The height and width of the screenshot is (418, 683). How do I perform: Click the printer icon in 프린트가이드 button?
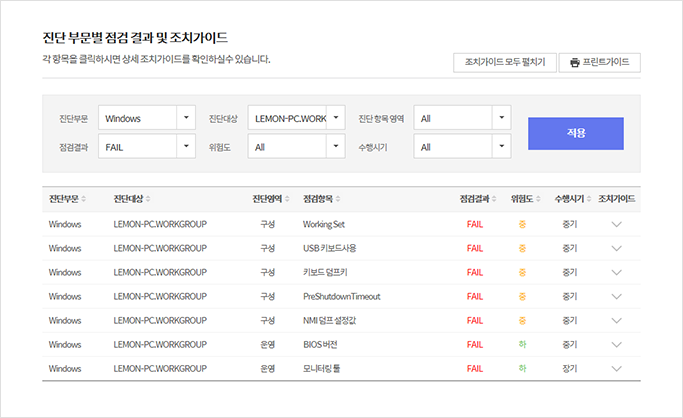[x=575, y=63]
